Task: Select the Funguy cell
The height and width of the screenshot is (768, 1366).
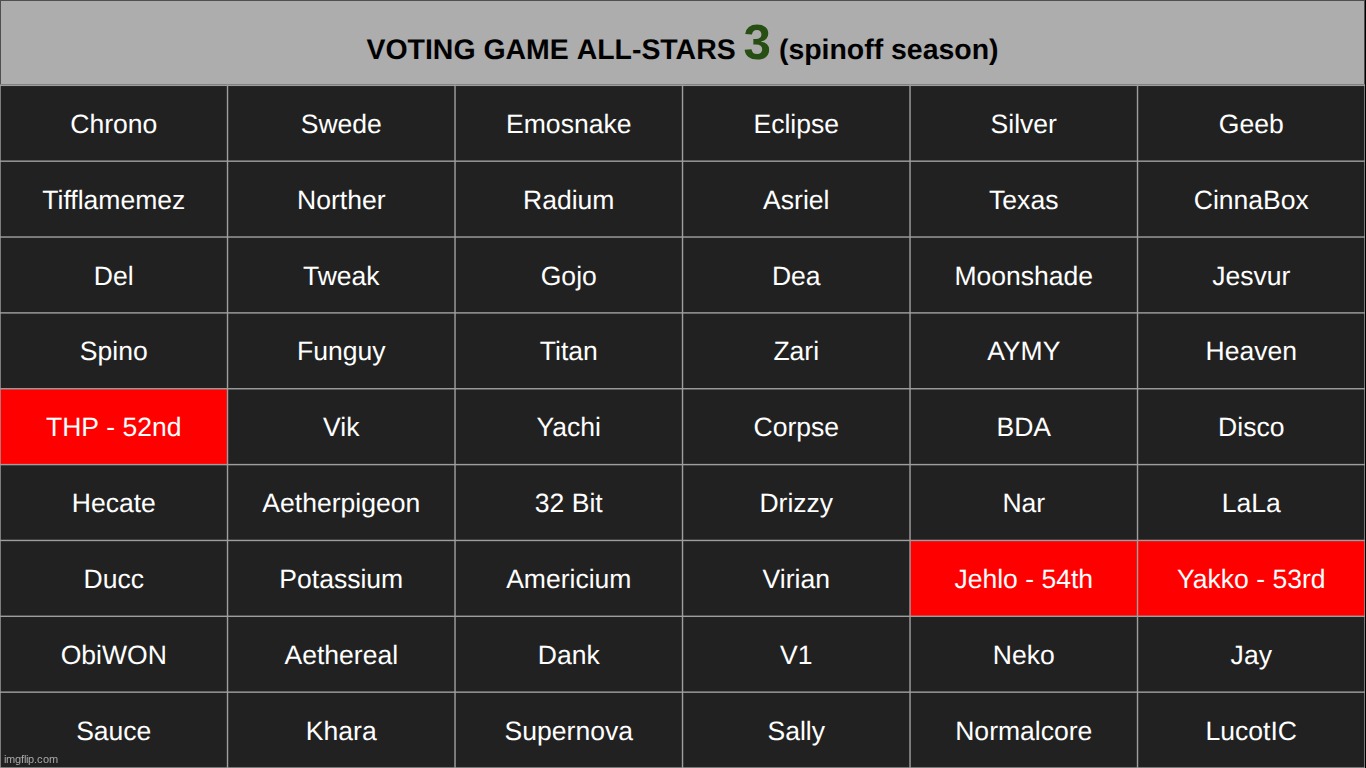Action: pyautogui.click(x=341, y=351)
